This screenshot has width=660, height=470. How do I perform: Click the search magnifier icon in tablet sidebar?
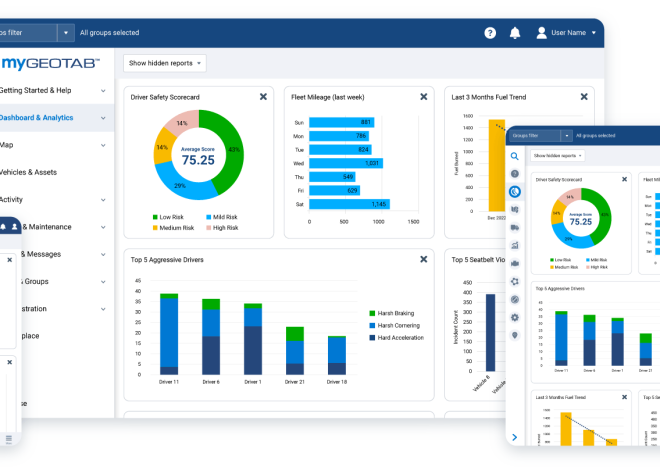514,156
